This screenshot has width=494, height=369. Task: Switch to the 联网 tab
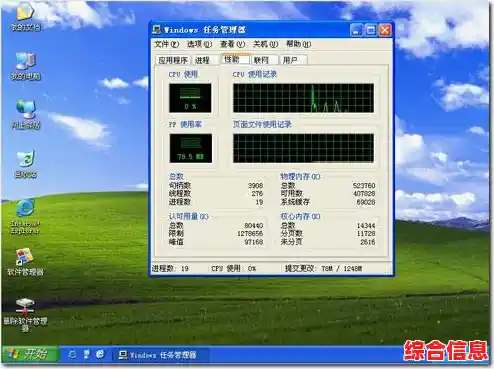264,60
